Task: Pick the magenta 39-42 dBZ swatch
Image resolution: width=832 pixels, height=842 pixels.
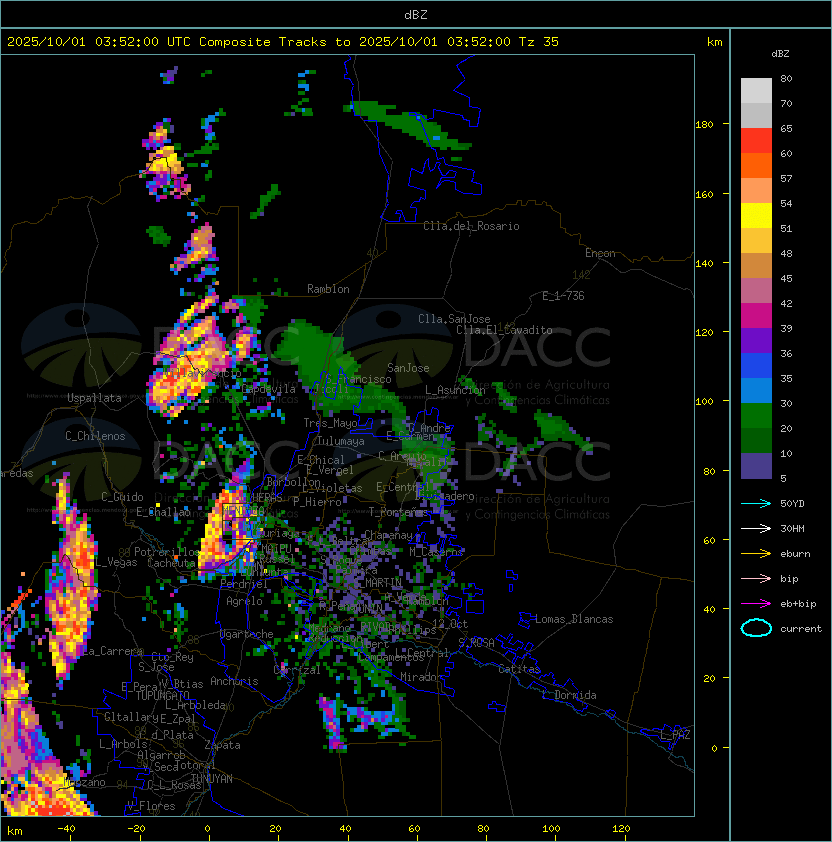Action: pos(756,316)
